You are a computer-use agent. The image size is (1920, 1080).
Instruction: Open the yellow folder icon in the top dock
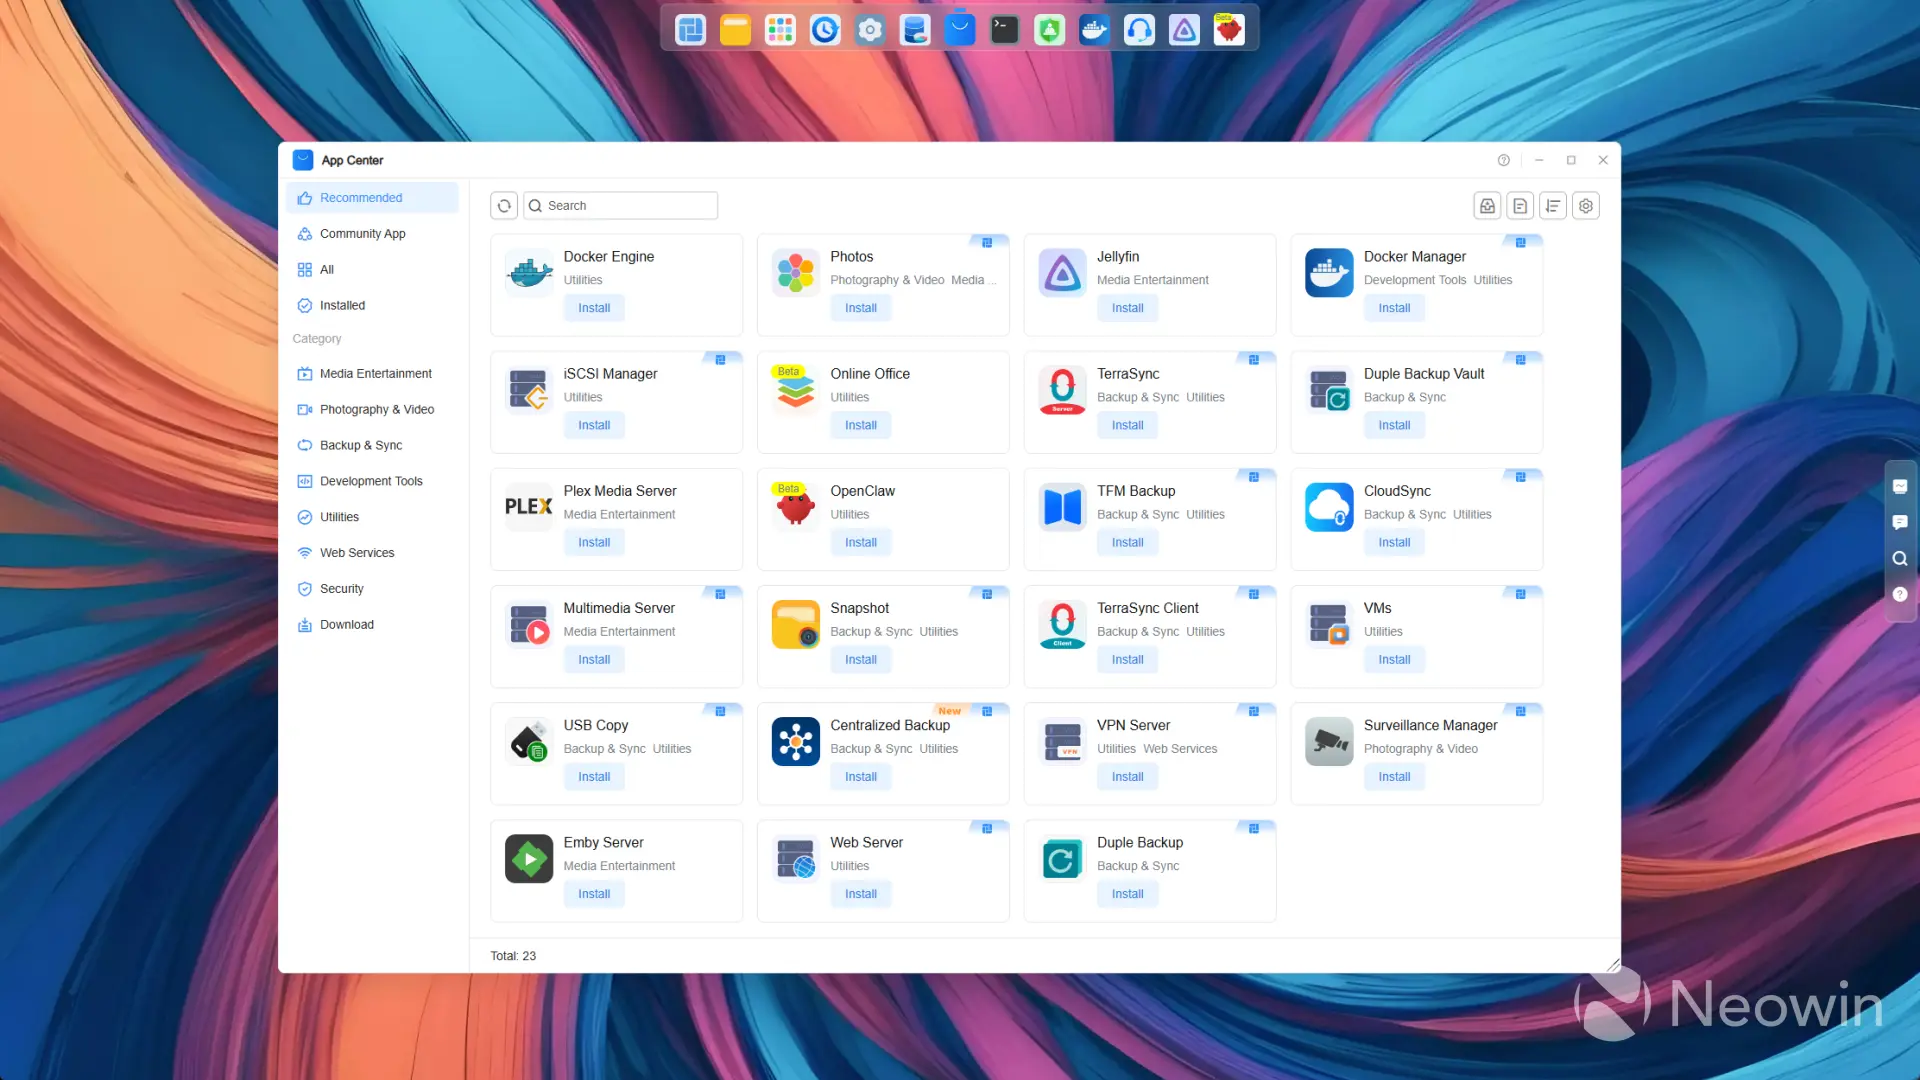click(735, 30)
